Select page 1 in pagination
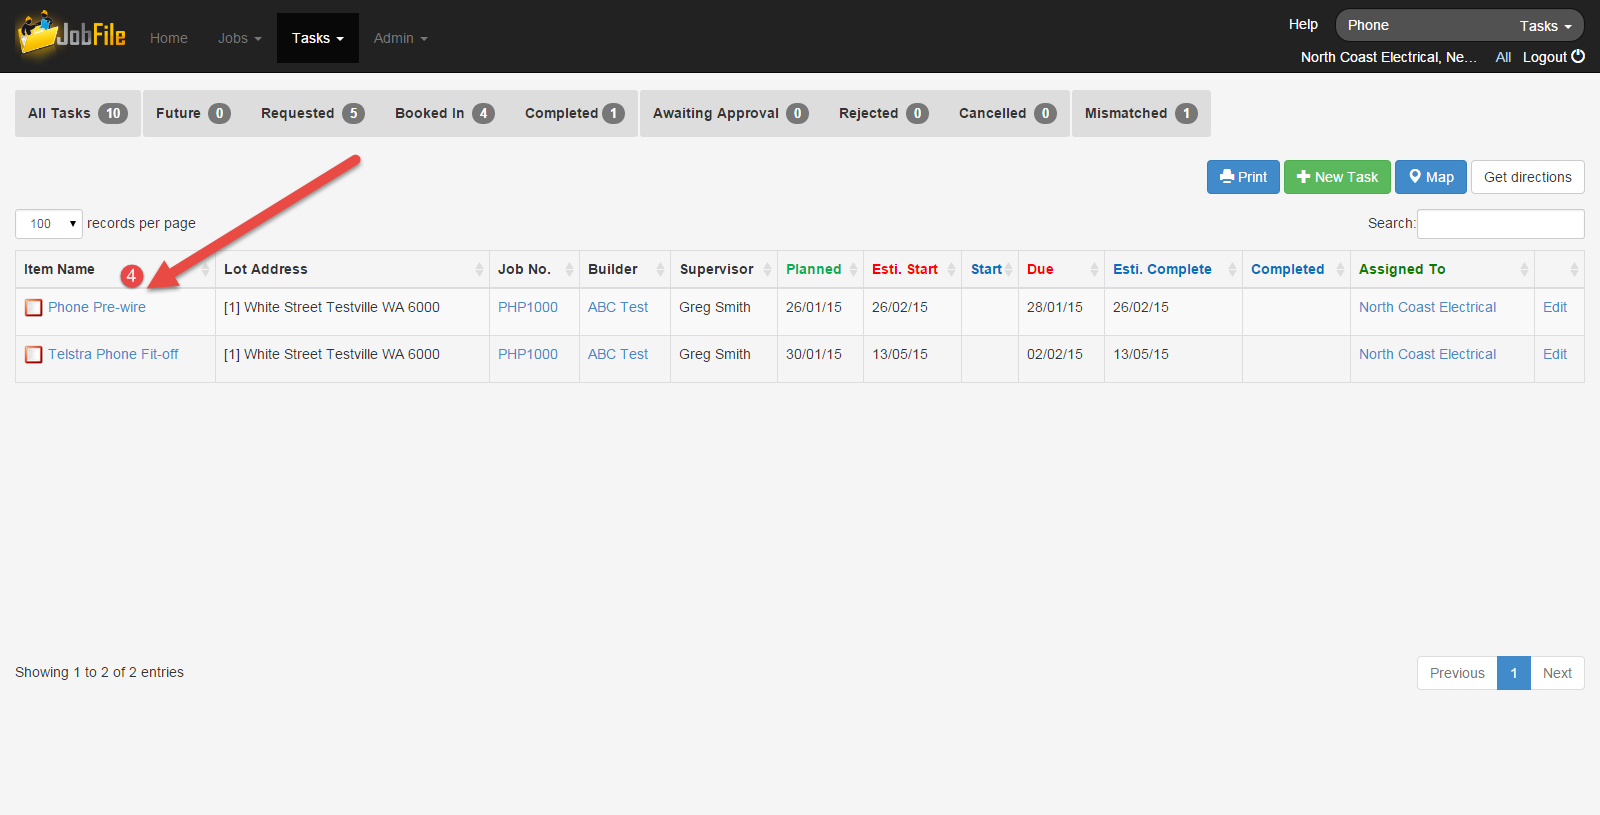 tap(1514, 673)
